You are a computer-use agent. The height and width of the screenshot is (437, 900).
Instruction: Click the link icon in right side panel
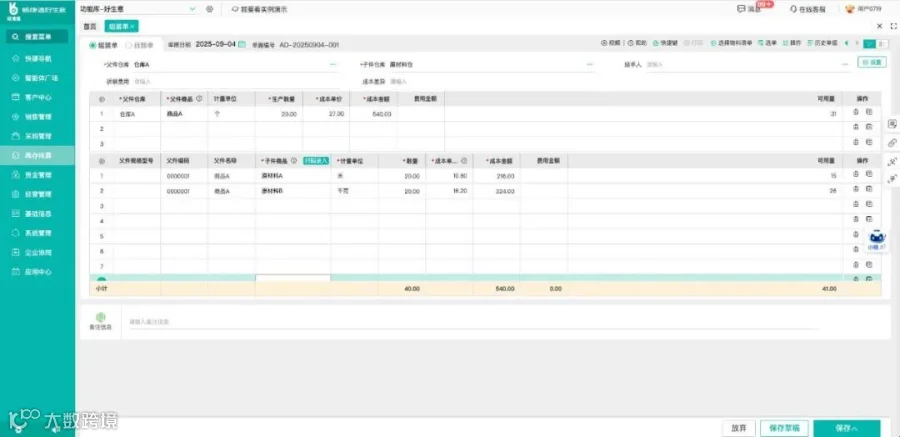[892, 142]
